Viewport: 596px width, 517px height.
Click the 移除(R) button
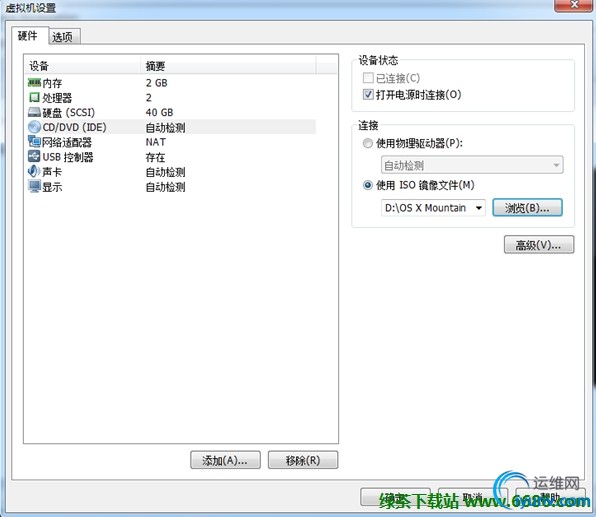point(303,460)
